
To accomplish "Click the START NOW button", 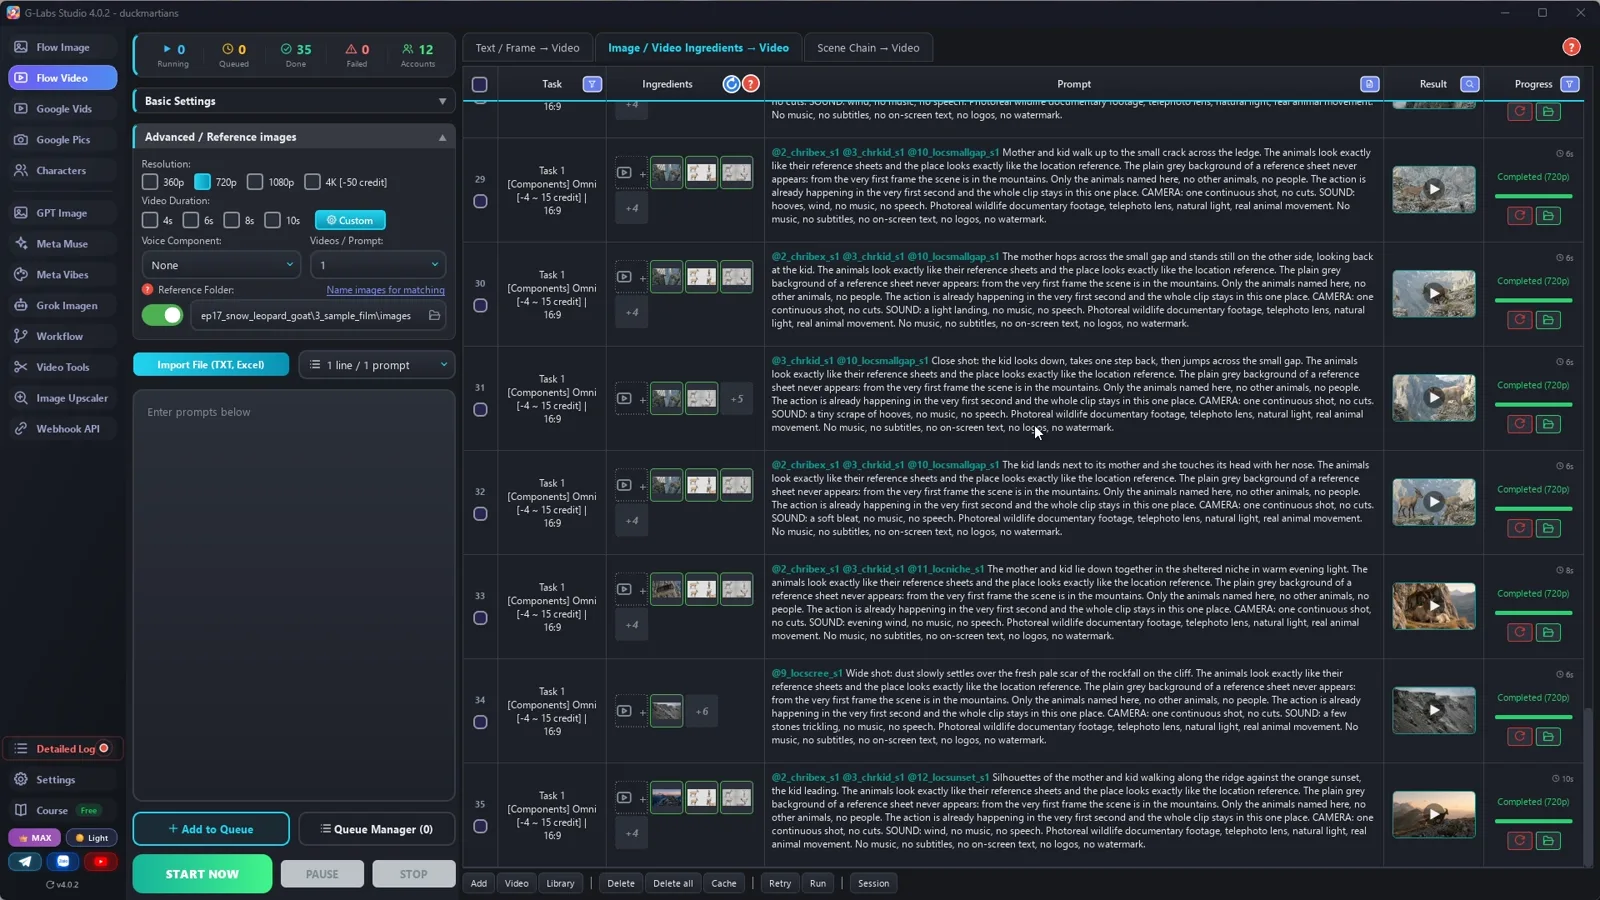I will [202, 874].
